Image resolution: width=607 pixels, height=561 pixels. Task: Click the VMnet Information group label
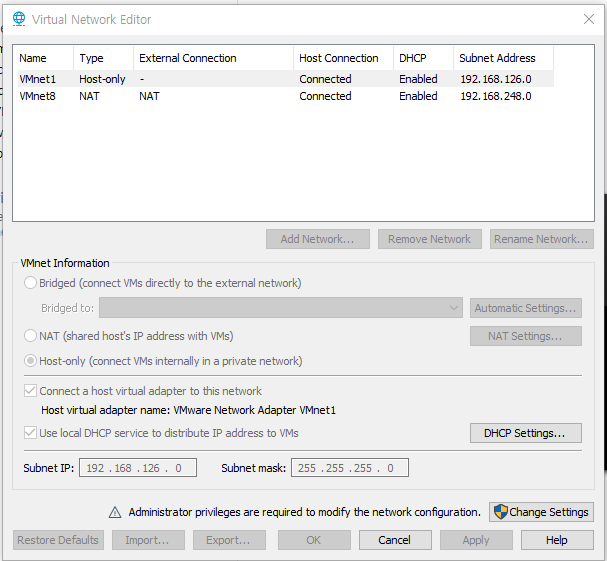pos(65,263)
